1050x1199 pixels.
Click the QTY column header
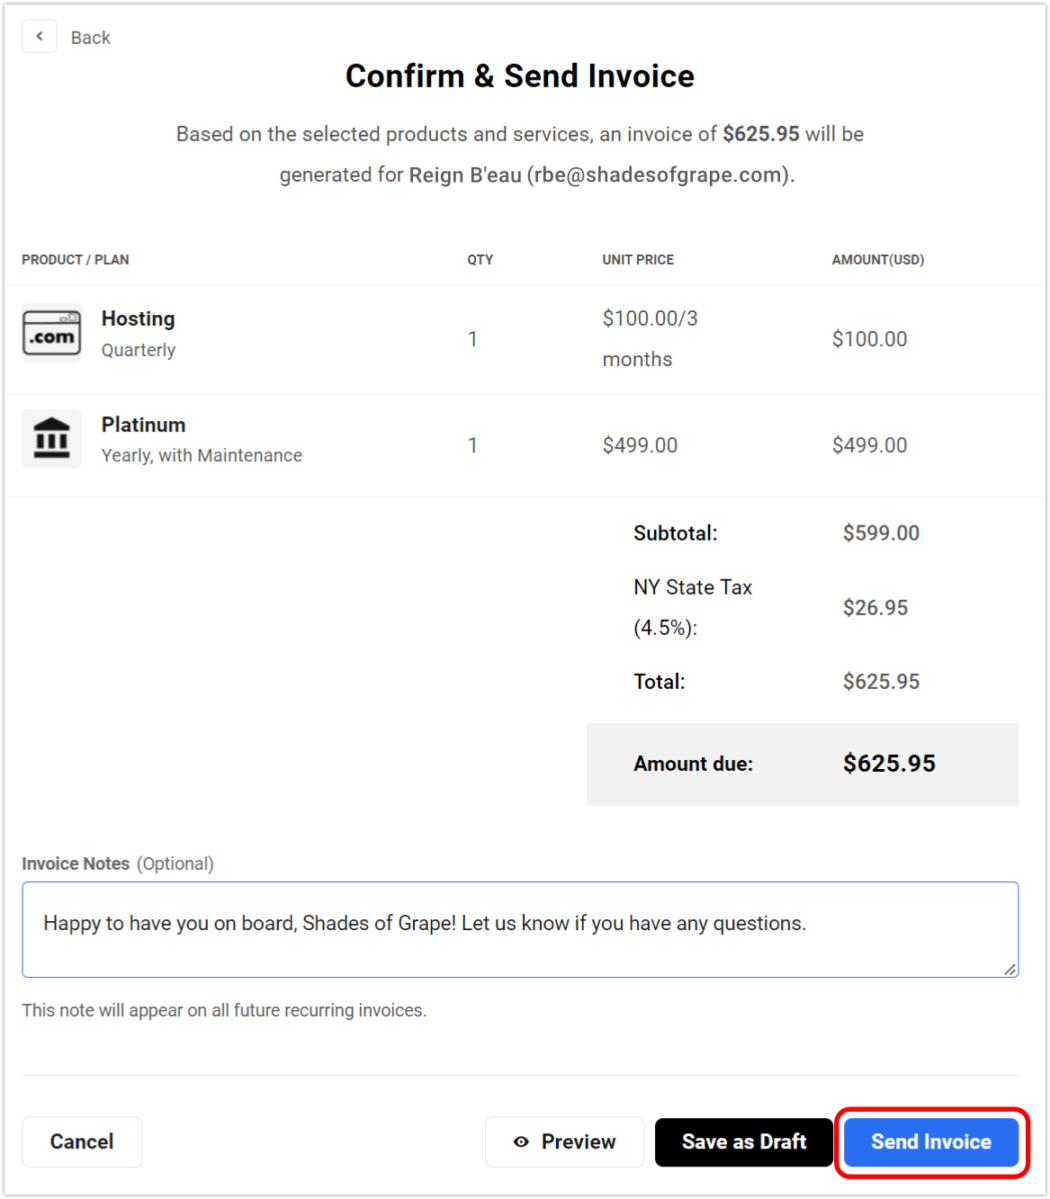click(480, 259)
